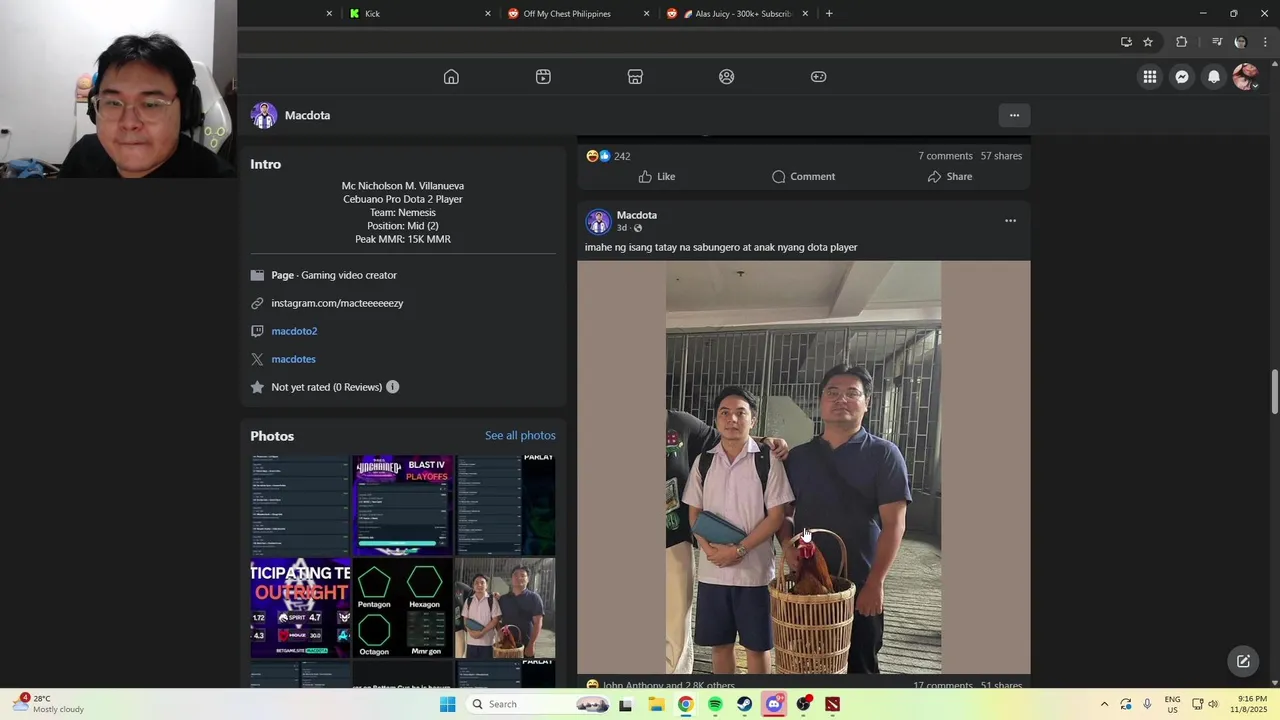Open the Facebook menu grid icon
1280x720 pixels.
click(1150, 77)
